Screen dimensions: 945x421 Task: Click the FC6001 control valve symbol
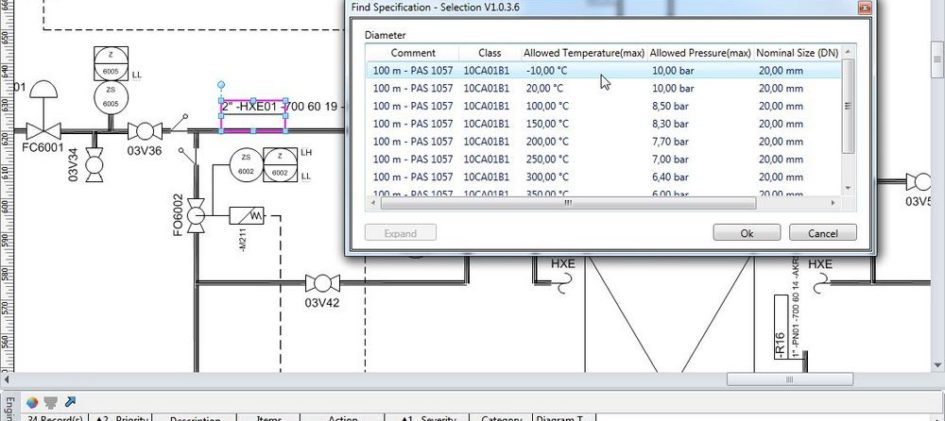point(42,129)
